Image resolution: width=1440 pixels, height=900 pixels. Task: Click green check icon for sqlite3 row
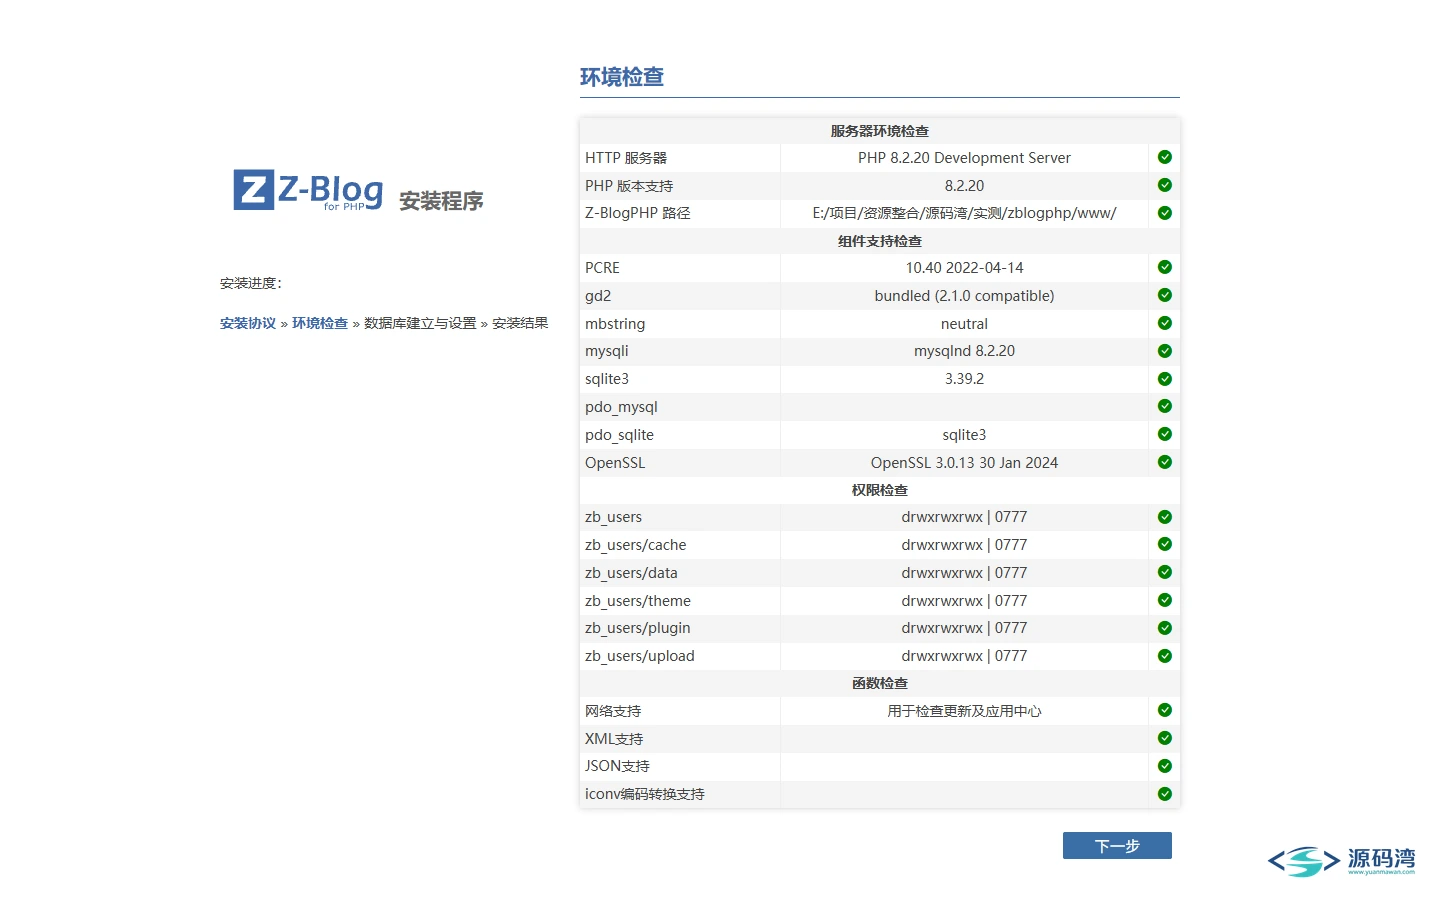tap(1165, 379)
